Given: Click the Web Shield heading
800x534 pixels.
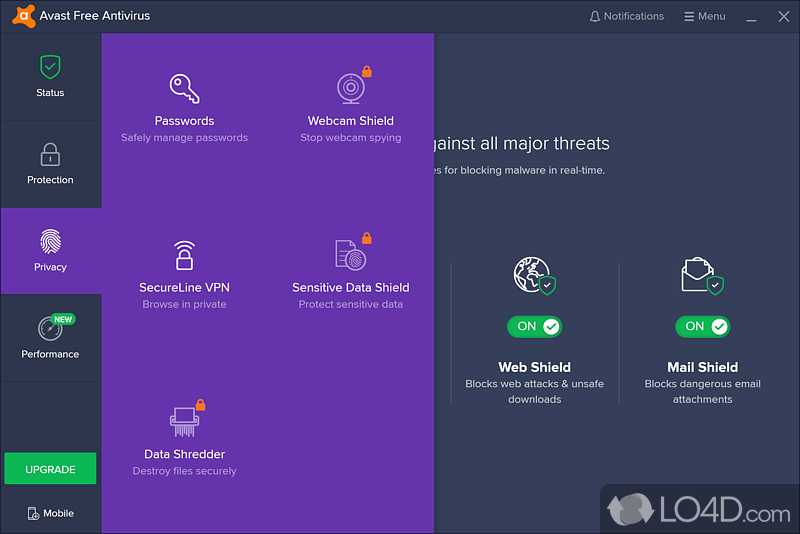Looking at the screenshot, I should (x=534, y=367).
